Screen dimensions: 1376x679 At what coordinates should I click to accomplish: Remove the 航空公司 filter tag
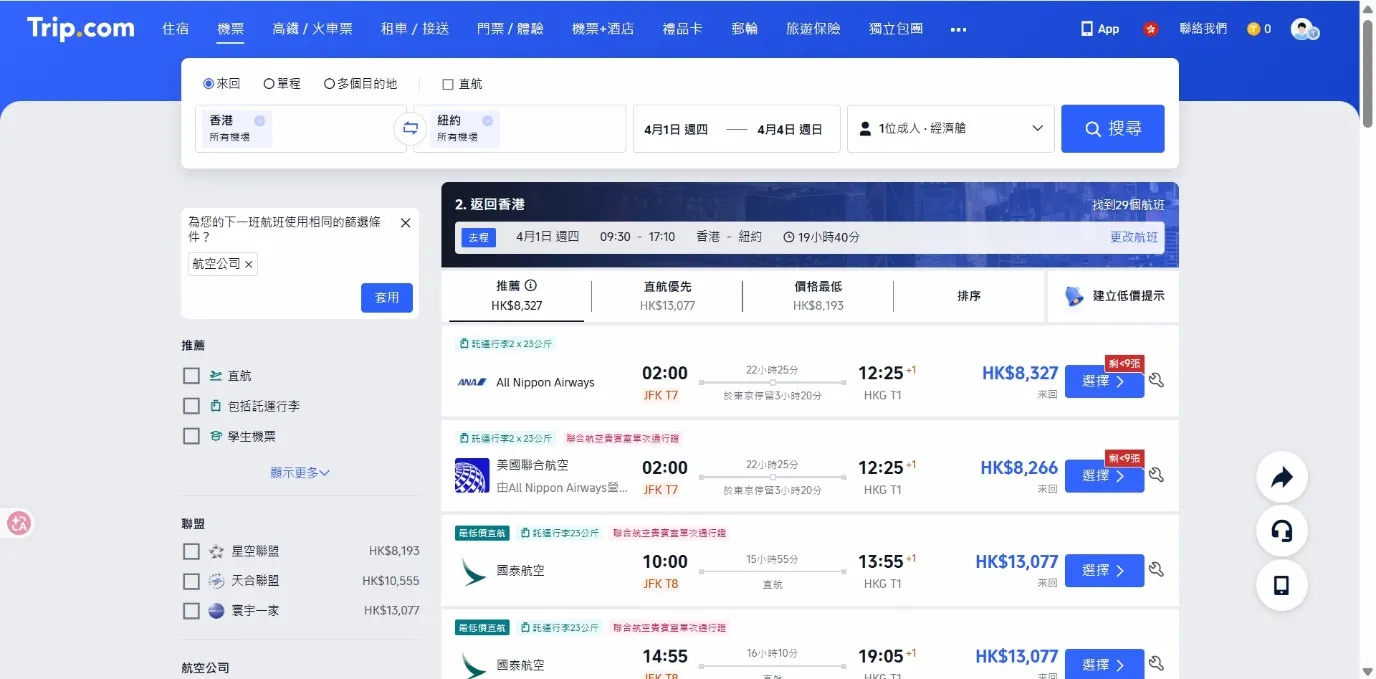(249, 264)
